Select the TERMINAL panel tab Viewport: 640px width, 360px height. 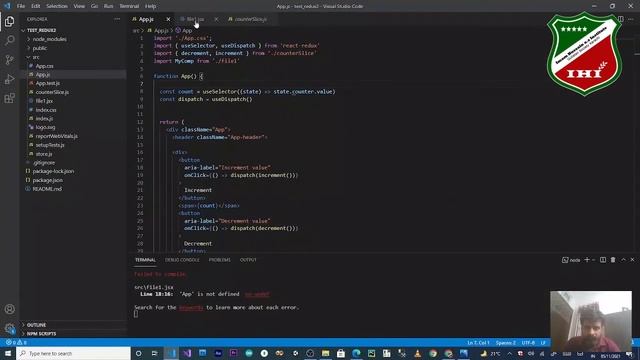point(145,260)
